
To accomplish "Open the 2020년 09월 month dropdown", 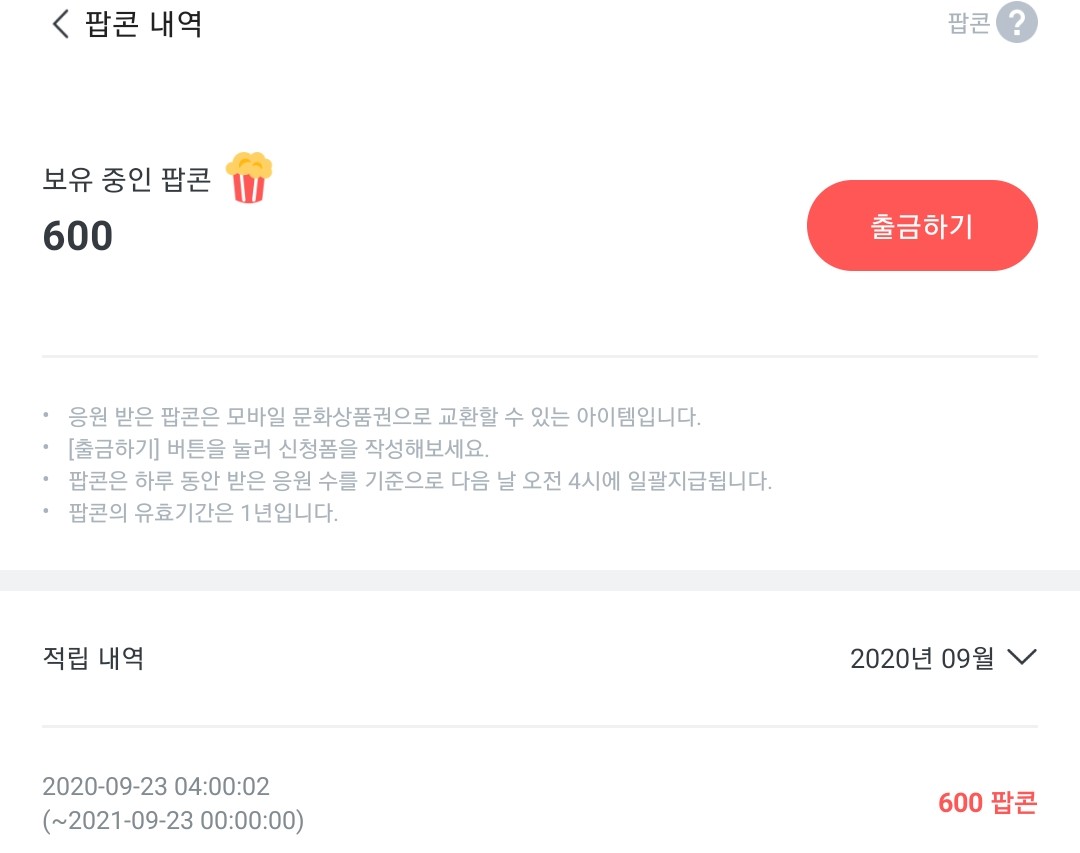I will [x=922, y=658].
